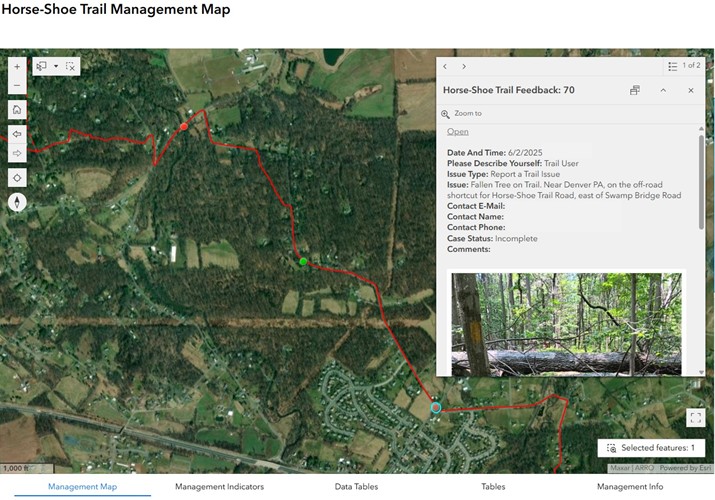Zoom in on the map with the plus button

(x=17, y=67)
